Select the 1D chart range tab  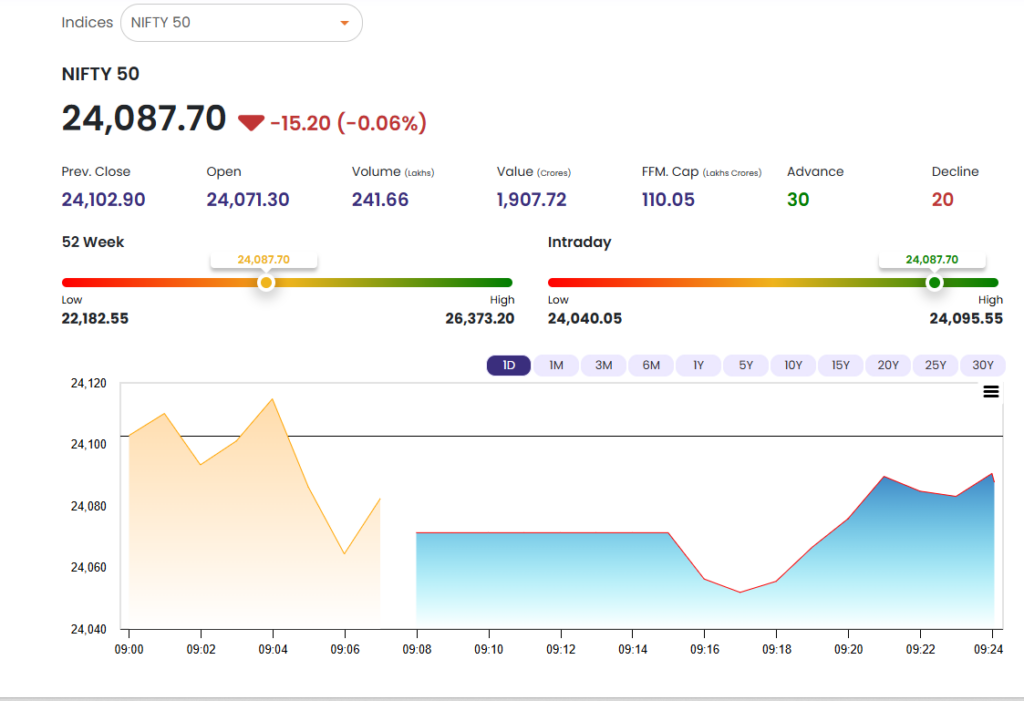pos(509,365)
